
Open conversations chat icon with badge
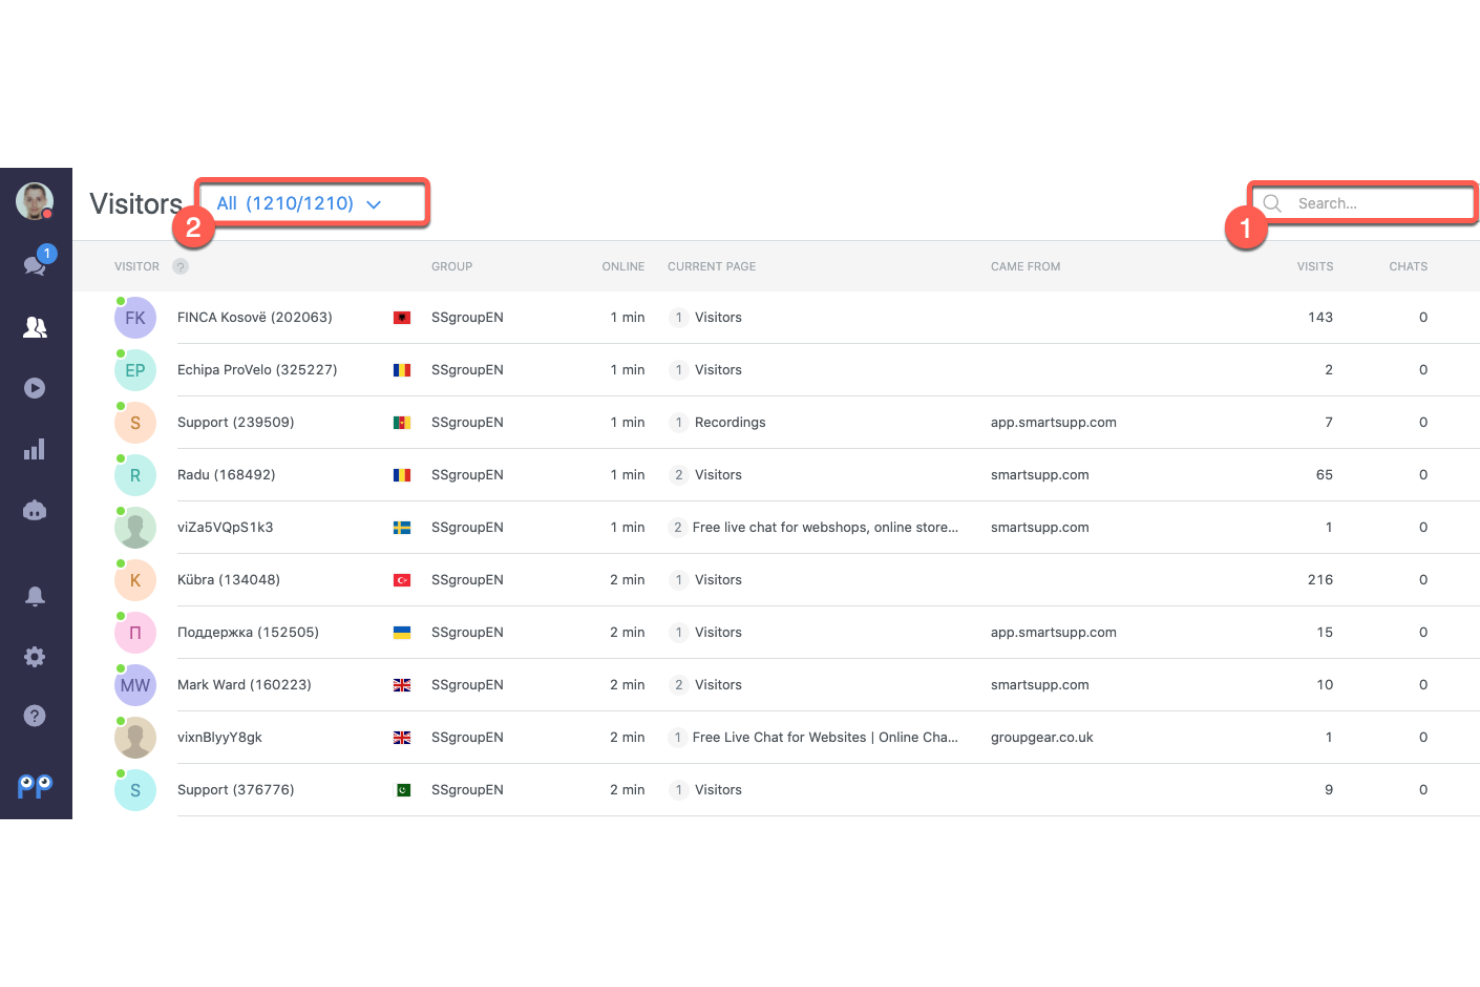coord(36,263)
